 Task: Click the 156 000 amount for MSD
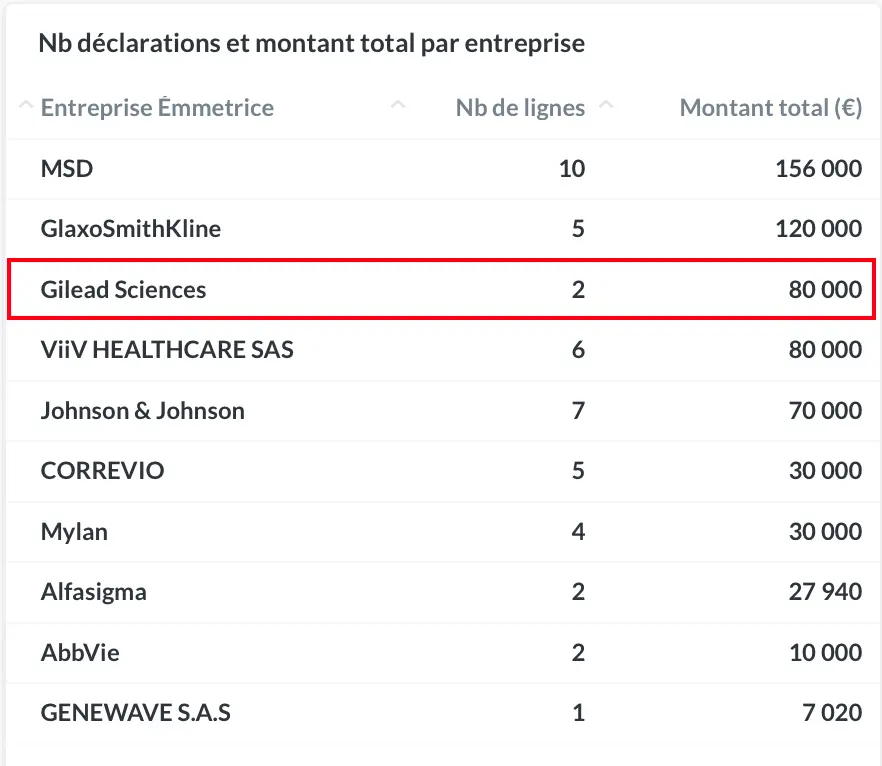click(818, 169)
